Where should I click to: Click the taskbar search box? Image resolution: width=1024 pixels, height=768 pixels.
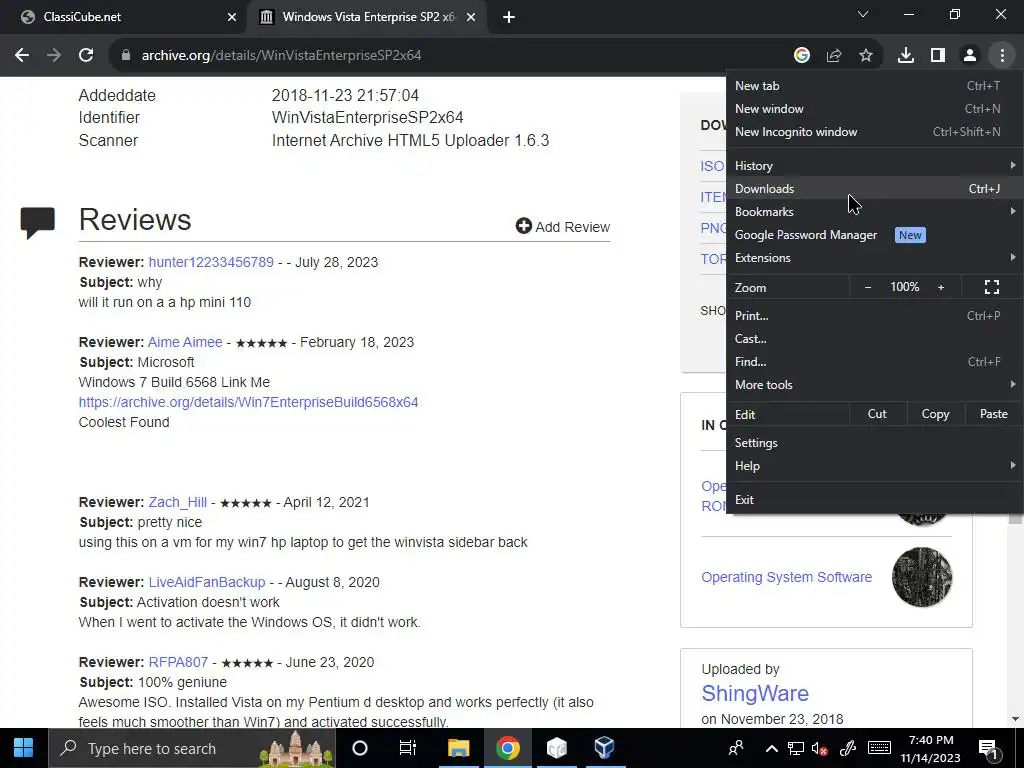[x=192, y=748]
